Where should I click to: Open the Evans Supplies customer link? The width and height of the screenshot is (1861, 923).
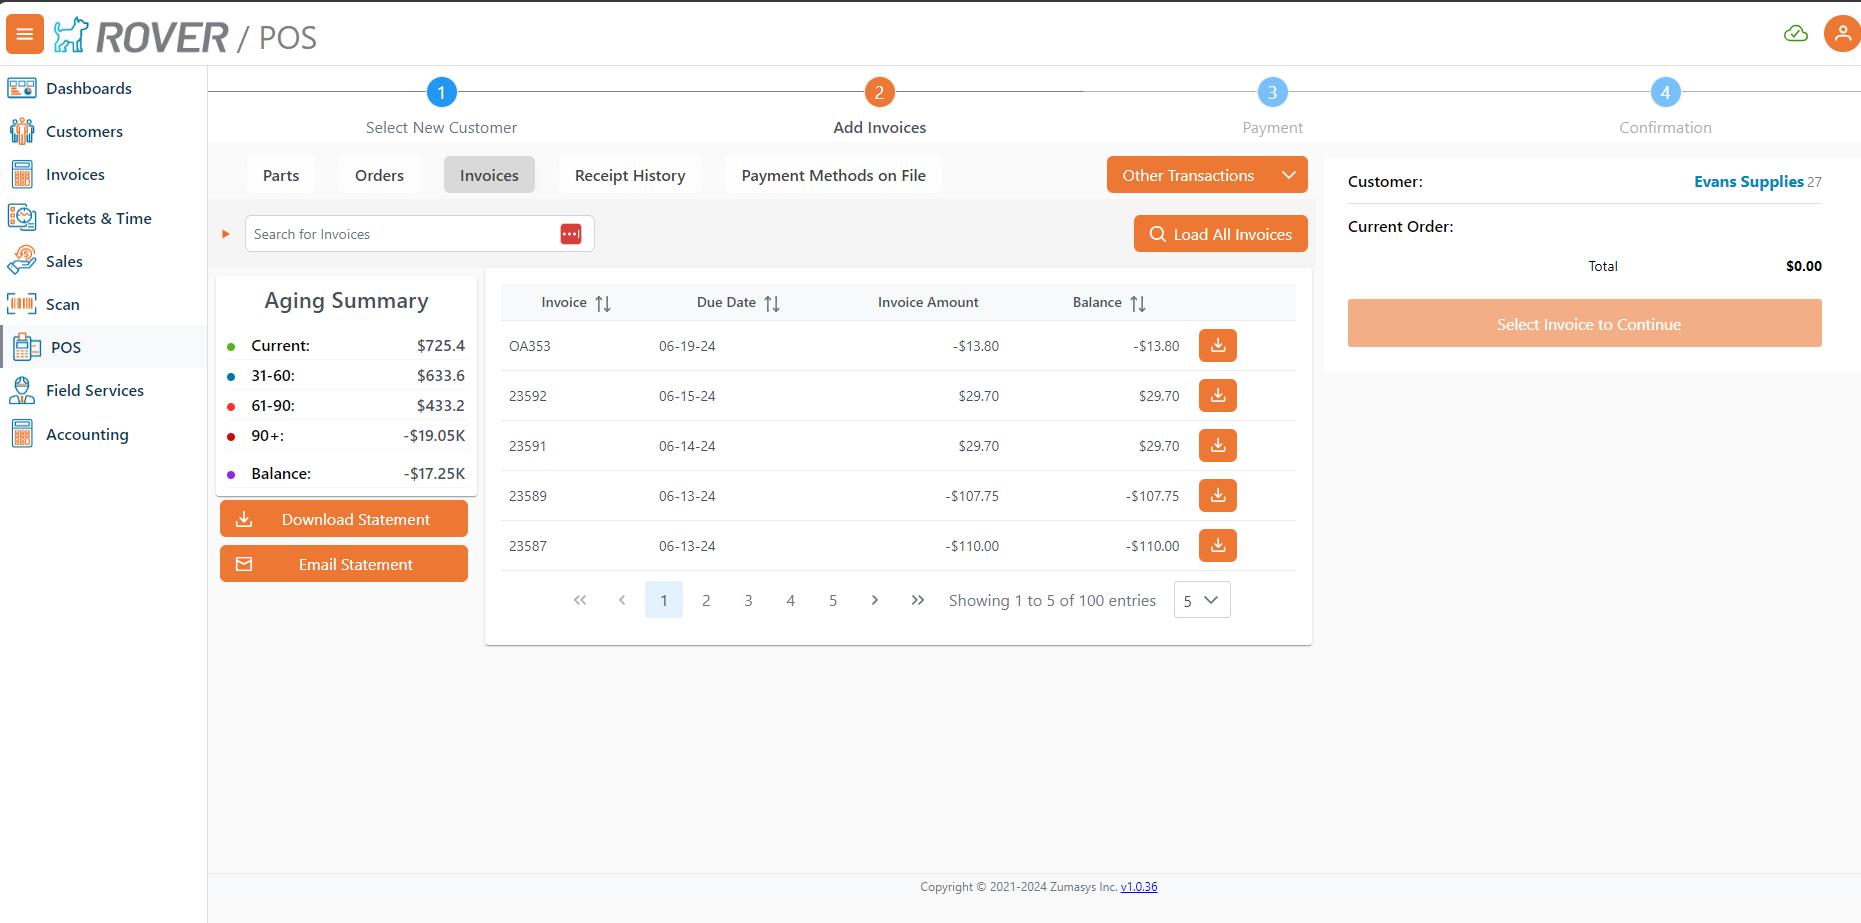pyautogui.click(x=1748, y=181)
